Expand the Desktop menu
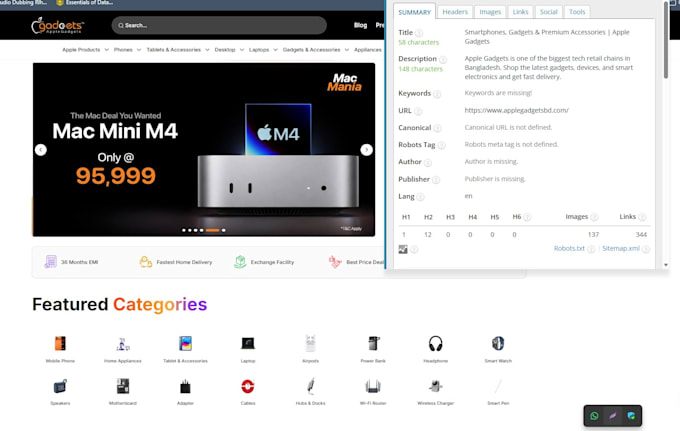 229,50
